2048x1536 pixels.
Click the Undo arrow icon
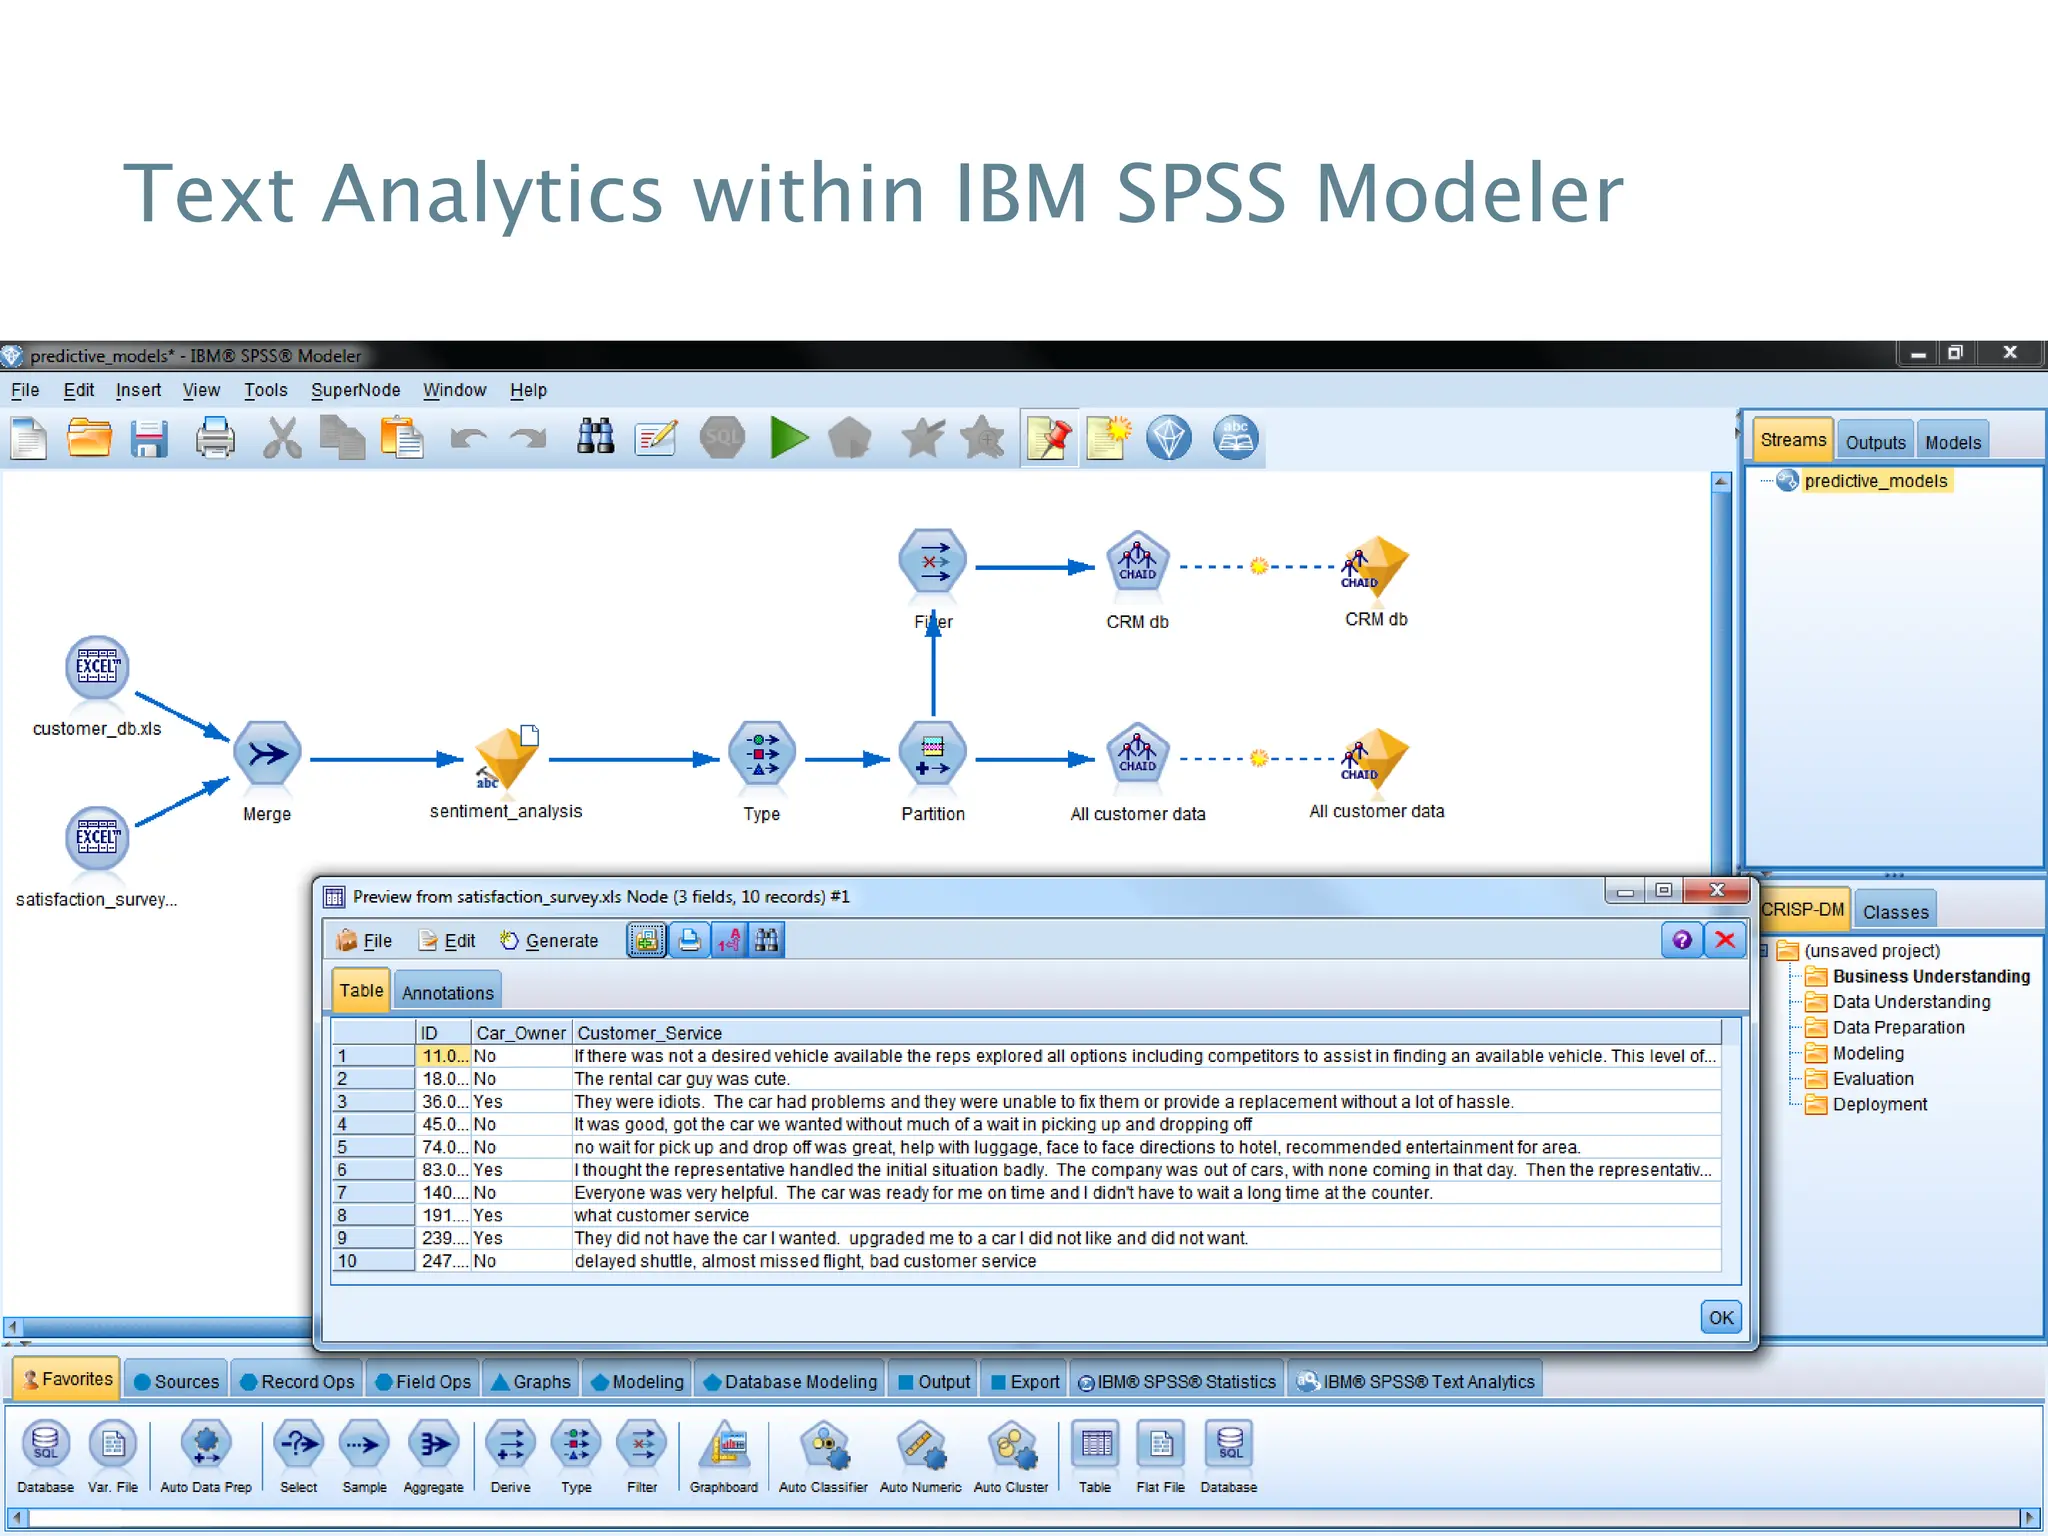click(x=468, y=439)
